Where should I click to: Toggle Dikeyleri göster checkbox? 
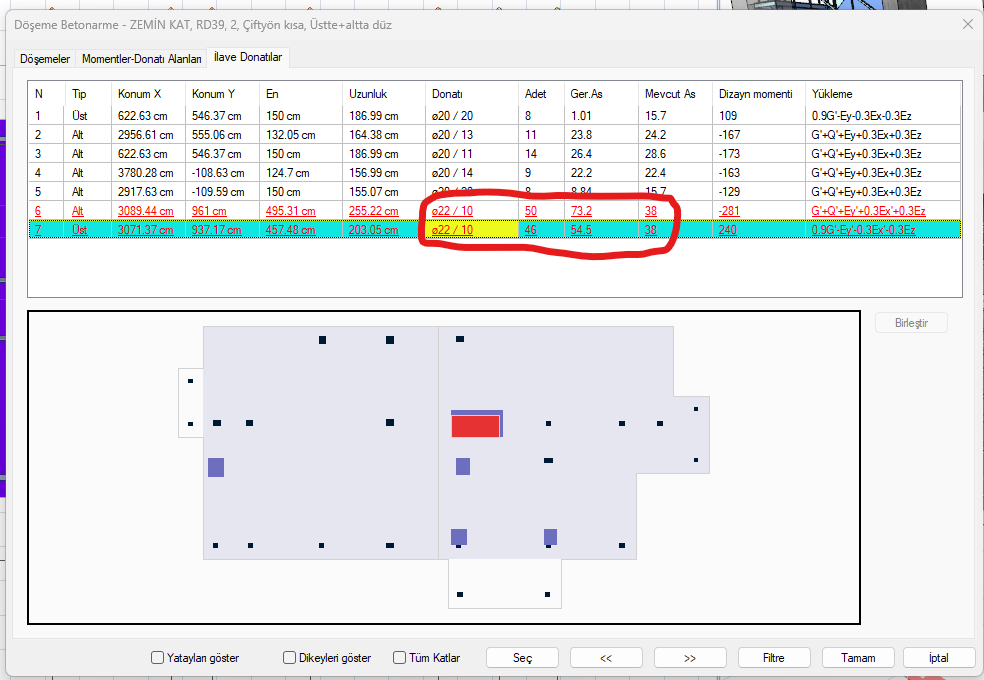pos(290,658)
